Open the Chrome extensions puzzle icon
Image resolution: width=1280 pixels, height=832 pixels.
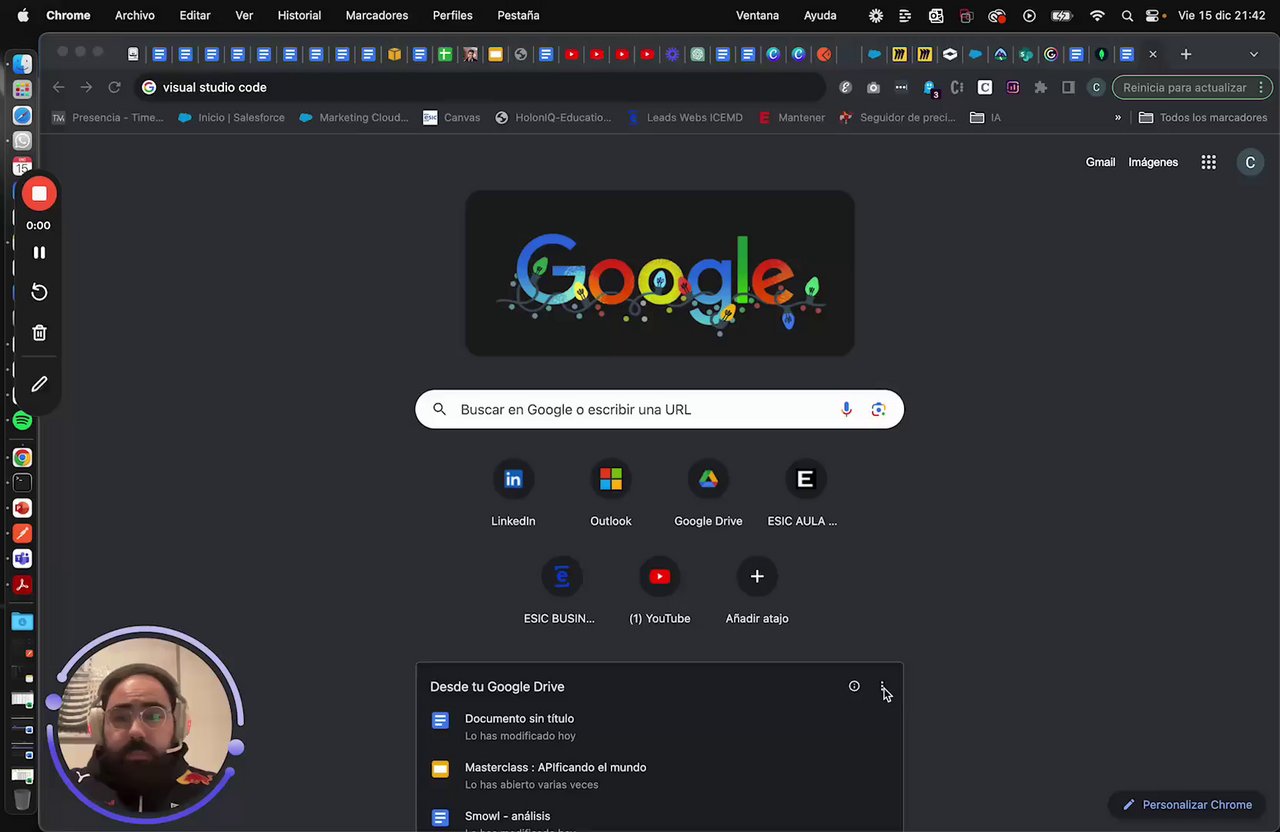1040,87
